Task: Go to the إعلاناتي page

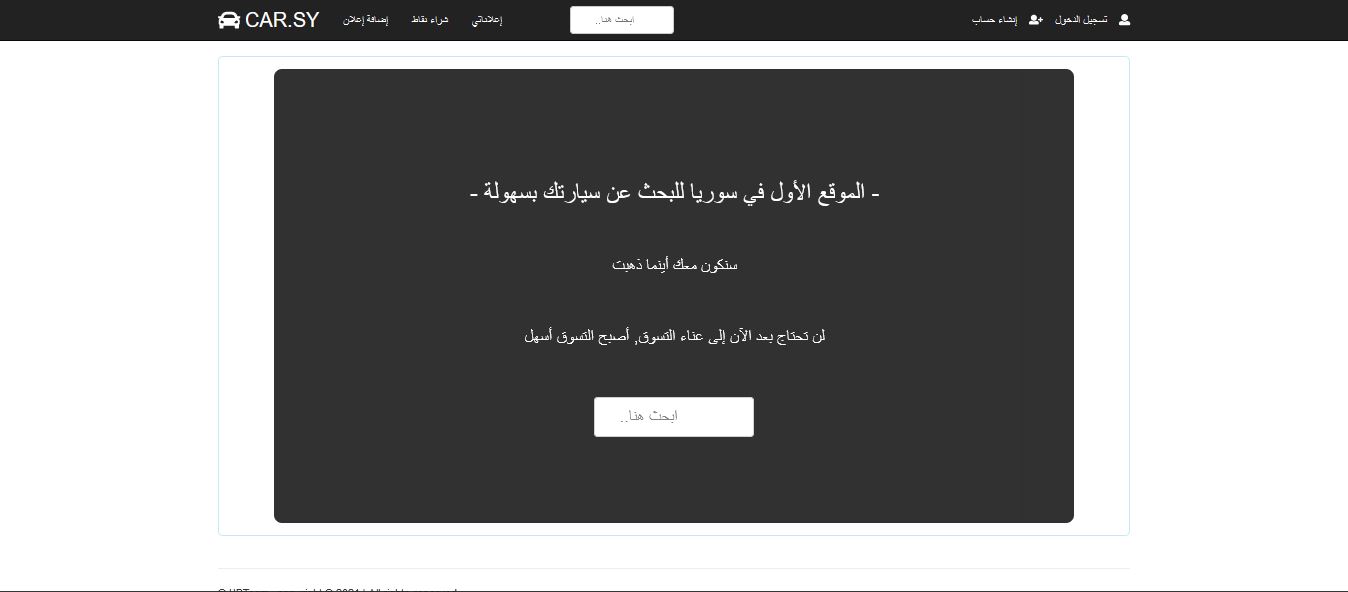Action: [x=487, y=20]
